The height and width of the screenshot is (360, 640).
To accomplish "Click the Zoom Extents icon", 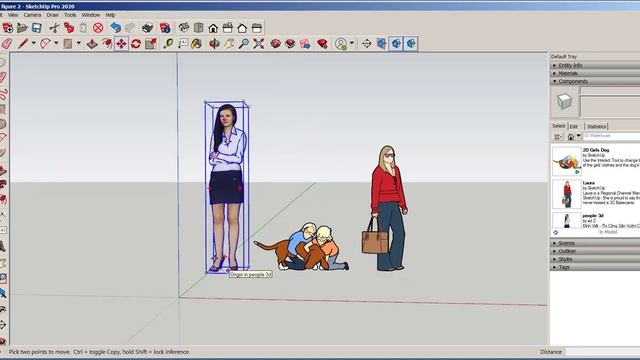I will 258,44.
